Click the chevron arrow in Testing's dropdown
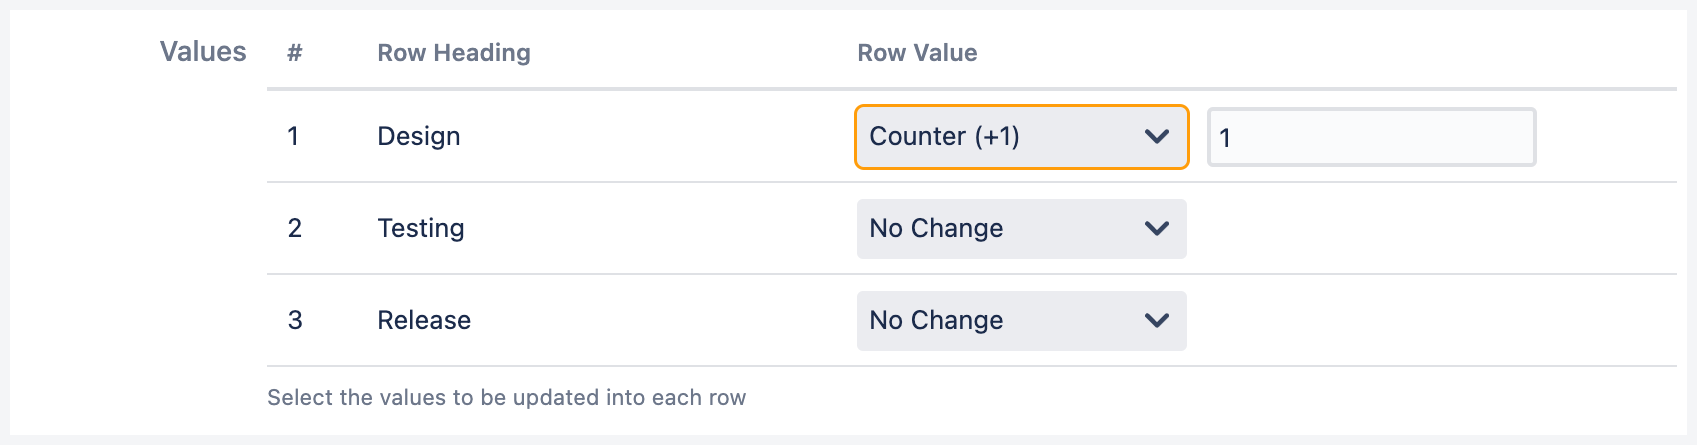The image size is (1697, 445). coord(1157,229)
